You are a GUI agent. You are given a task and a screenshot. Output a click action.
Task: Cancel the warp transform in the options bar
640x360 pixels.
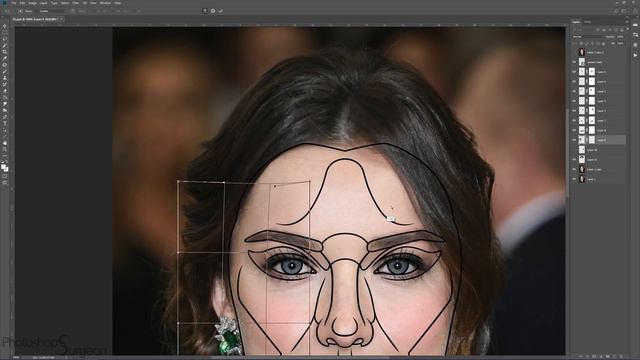(213, 11)
